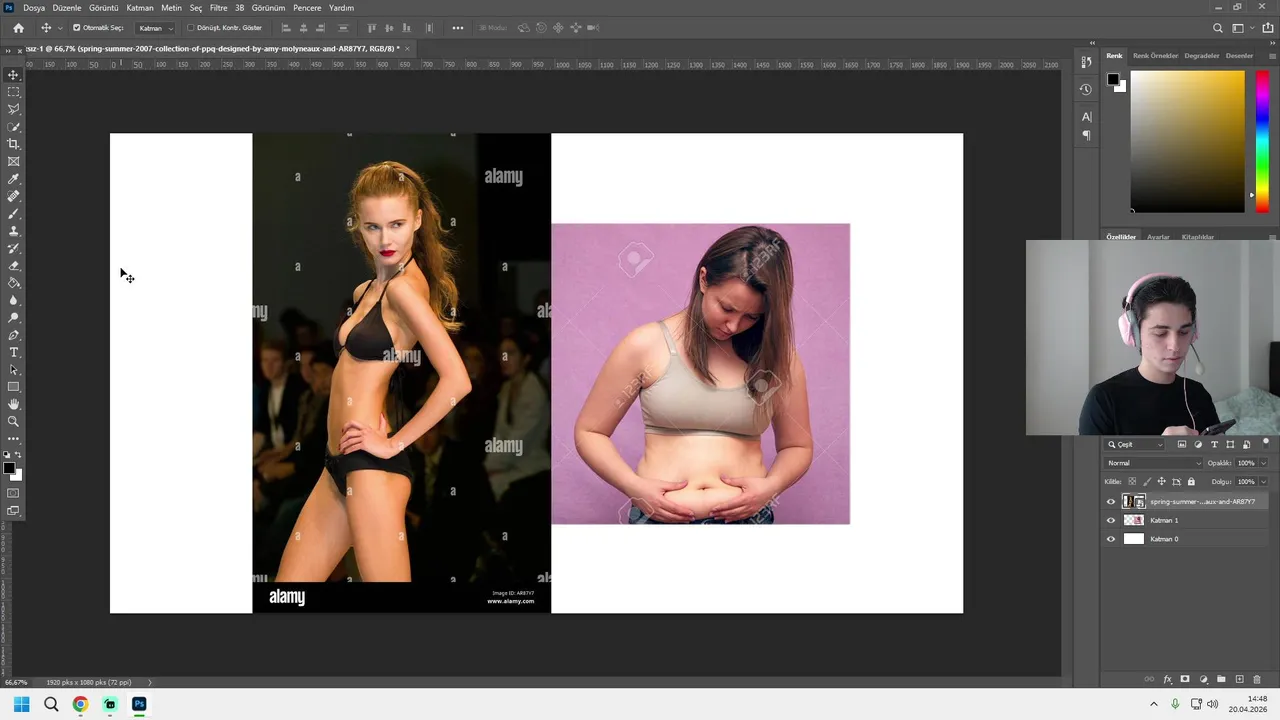Viewport: 1280px width, 720px height.
Task: Hide the Katman 0 layer
Action: pos(1110,539)
